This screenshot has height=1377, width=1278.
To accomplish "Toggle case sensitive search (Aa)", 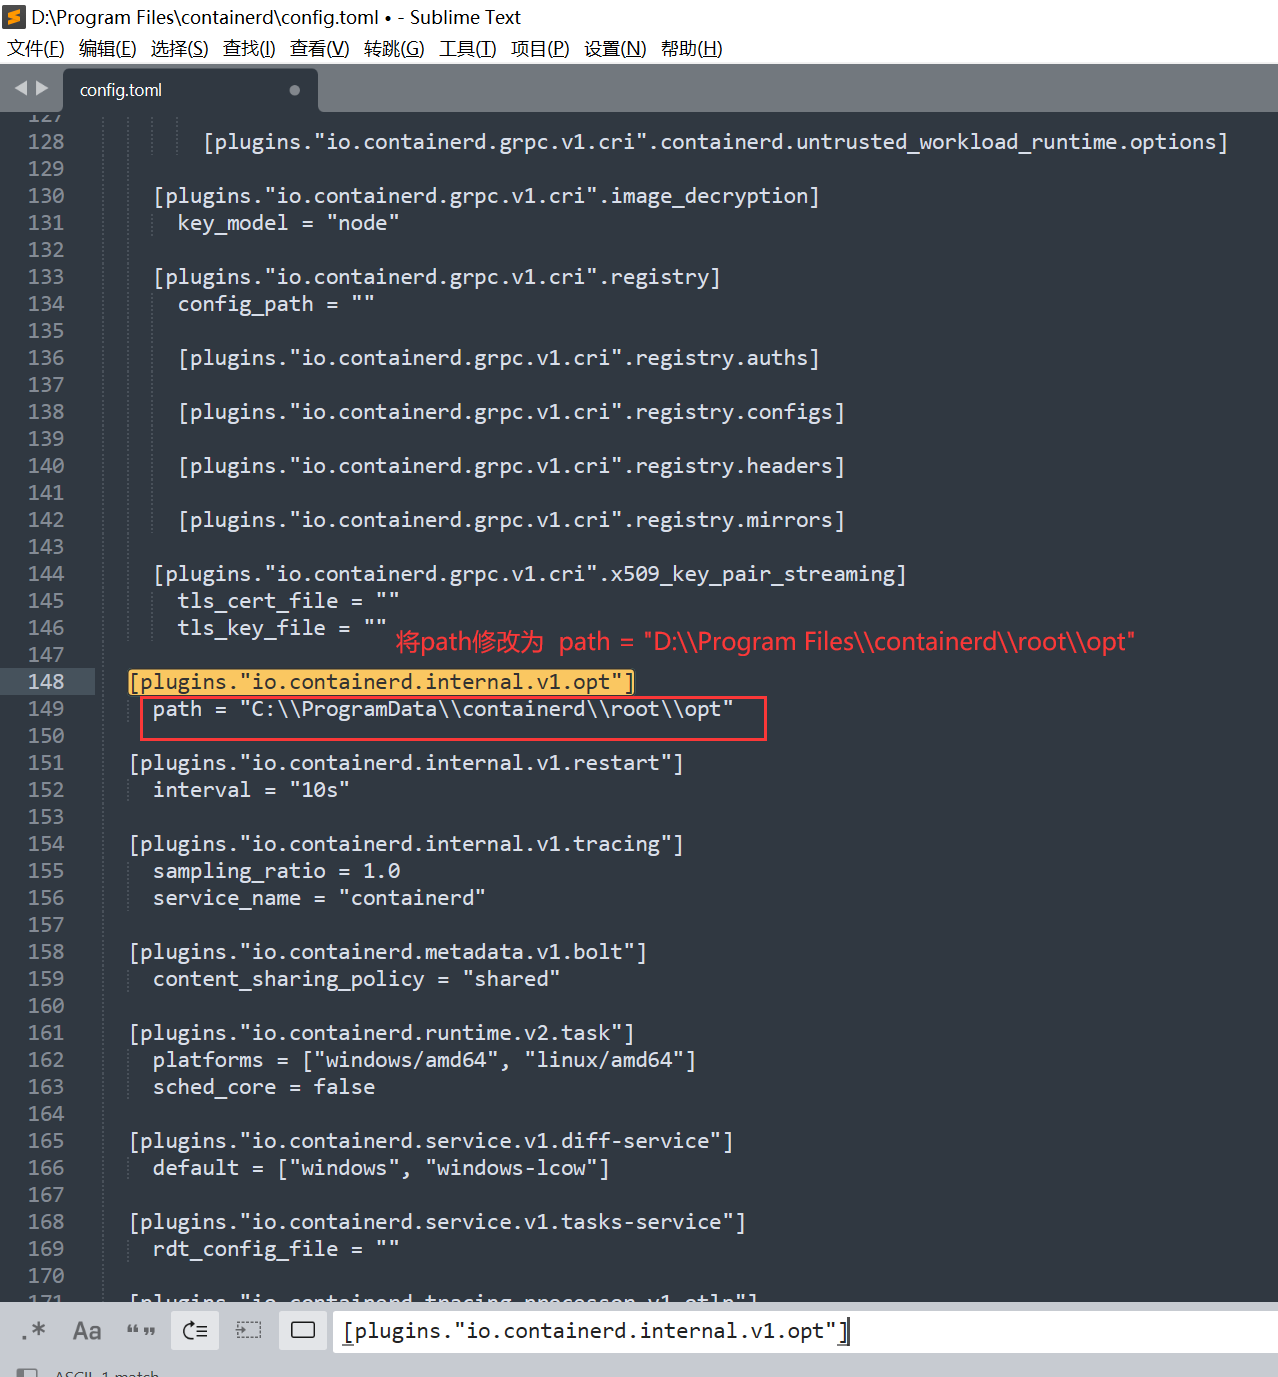I will pos(87,1330).
